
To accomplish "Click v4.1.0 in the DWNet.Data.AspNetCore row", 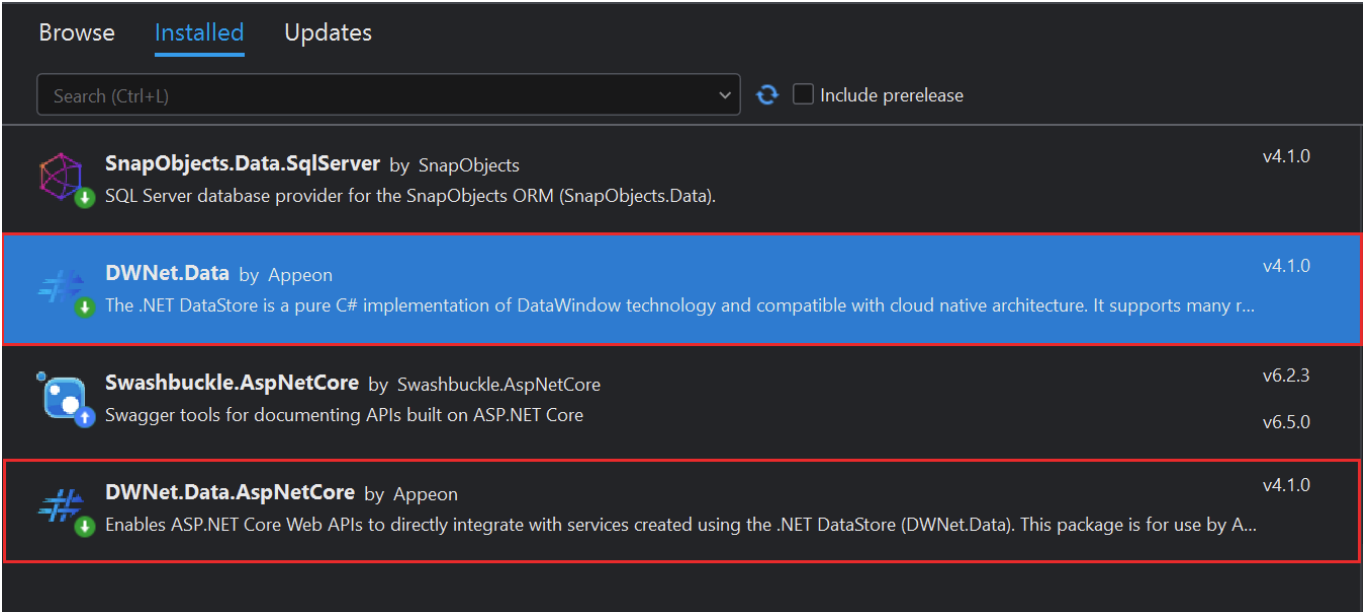I will tap(1286, 485).
